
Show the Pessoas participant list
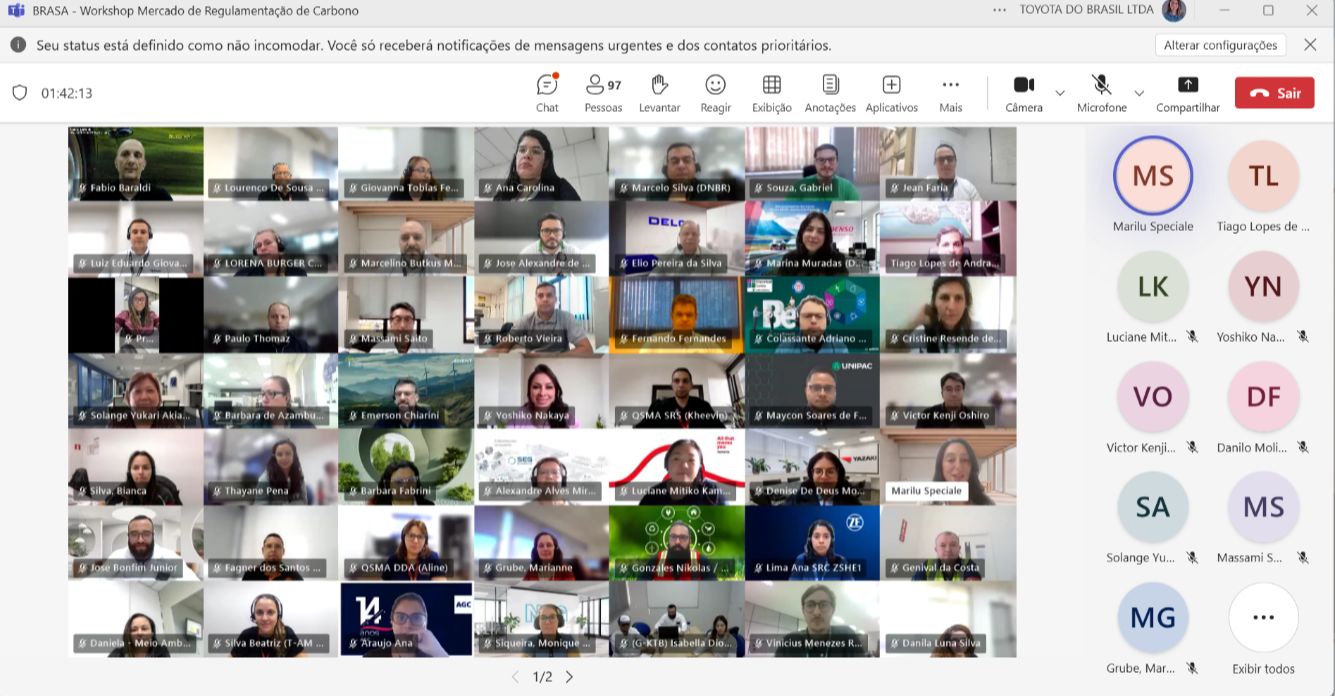coord(603,93)
